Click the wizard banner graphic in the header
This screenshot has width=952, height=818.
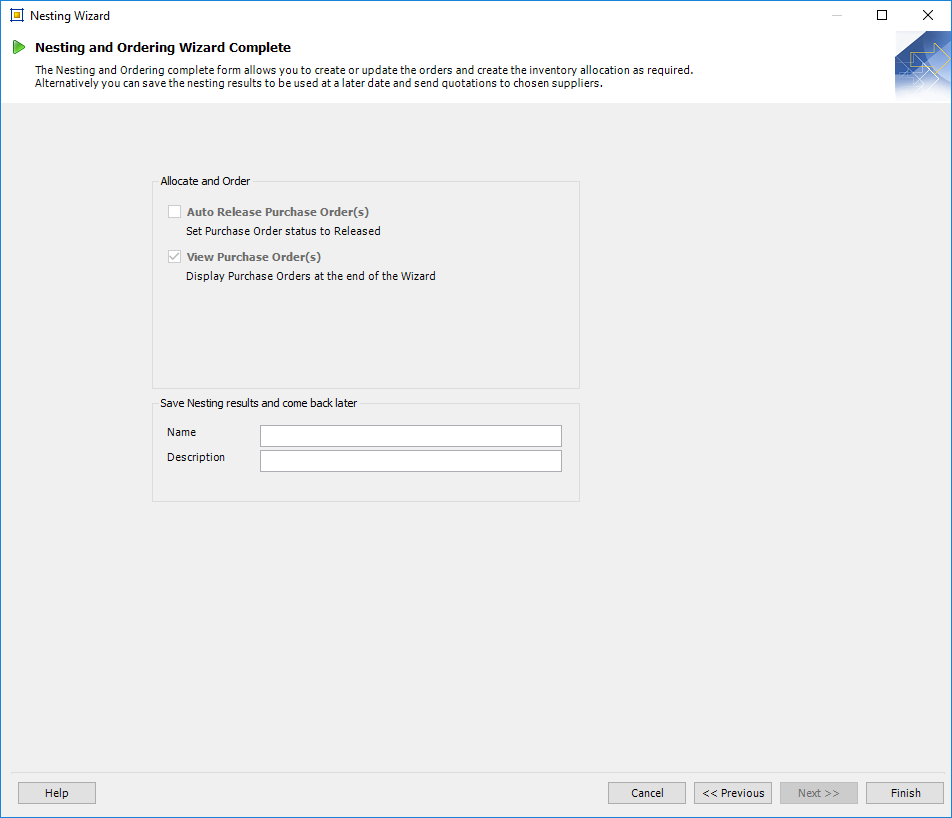922,66
